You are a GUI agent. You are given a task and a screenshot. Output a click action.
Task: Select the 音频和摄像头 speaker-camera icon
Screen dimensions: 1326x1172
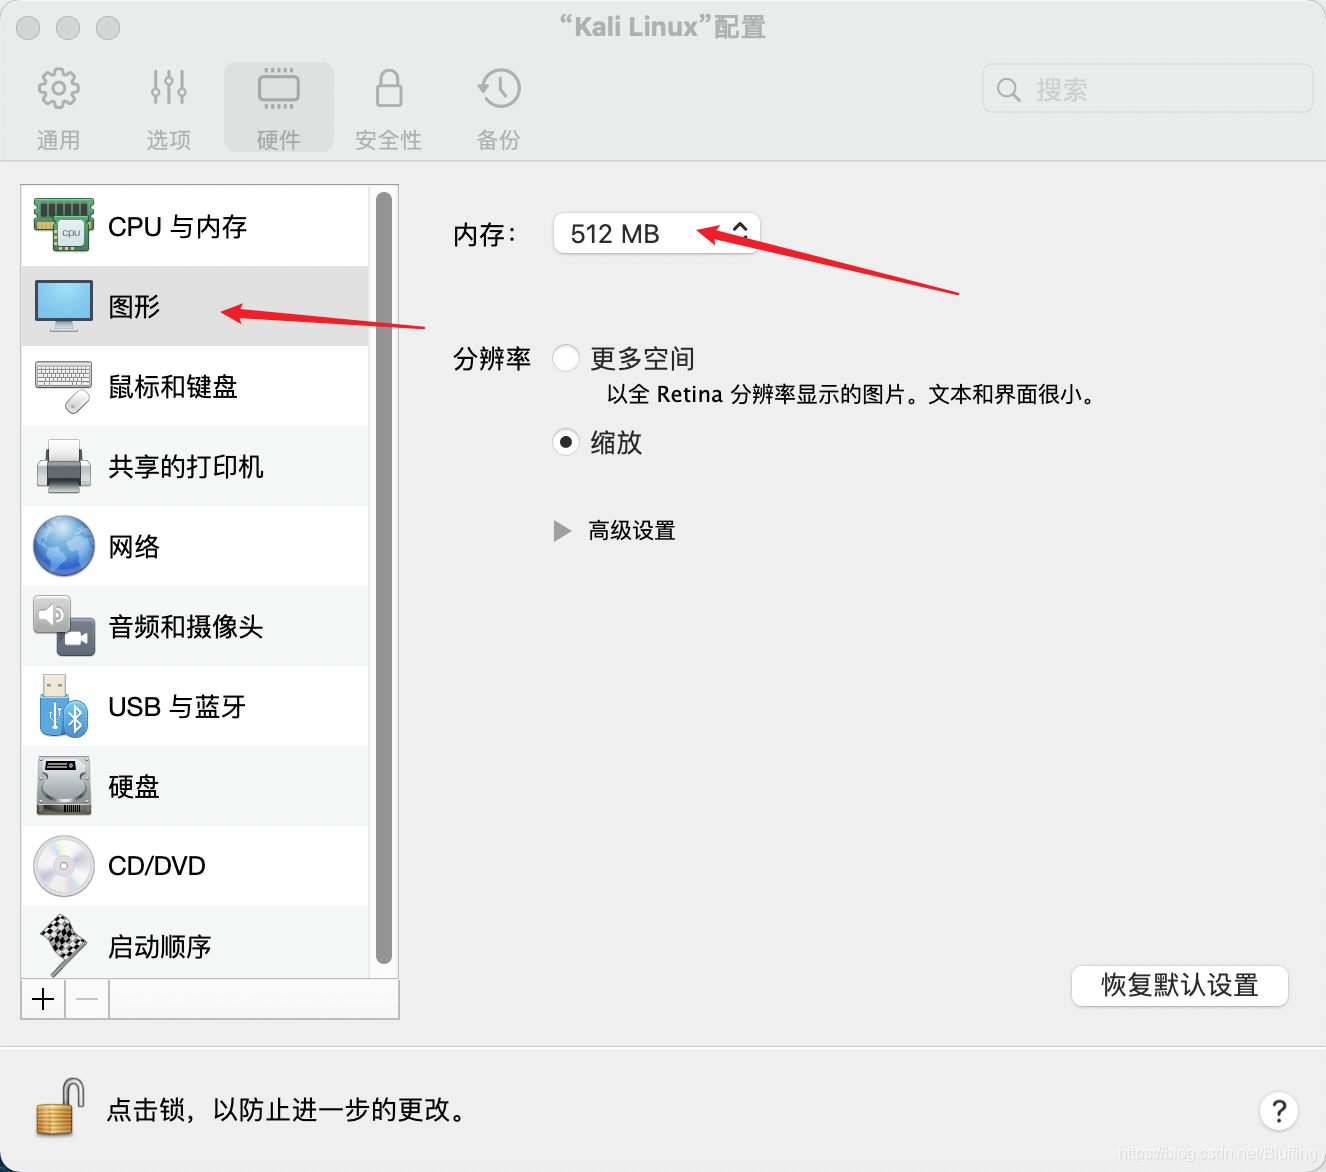click(x=64, y=626)
